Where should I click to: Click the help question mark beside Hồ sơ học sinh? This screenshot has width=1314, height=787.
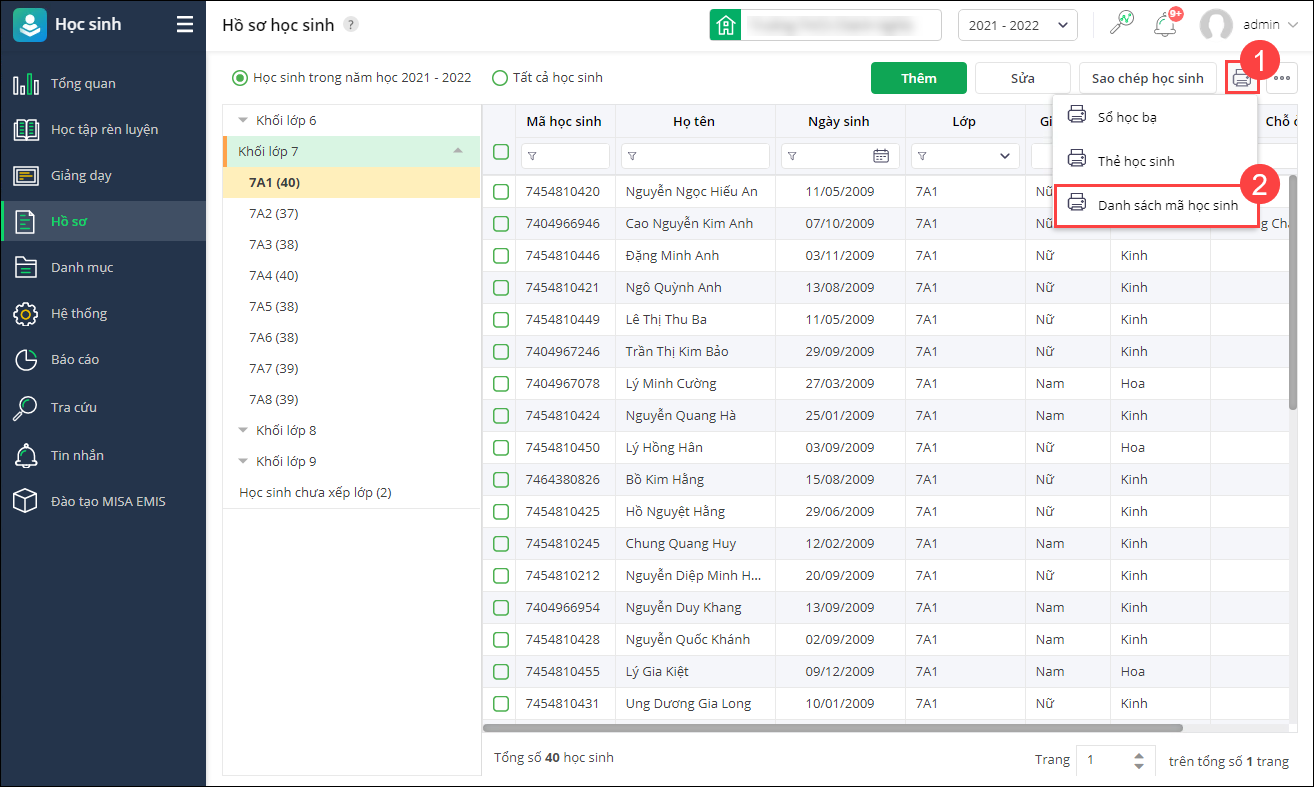351,25
